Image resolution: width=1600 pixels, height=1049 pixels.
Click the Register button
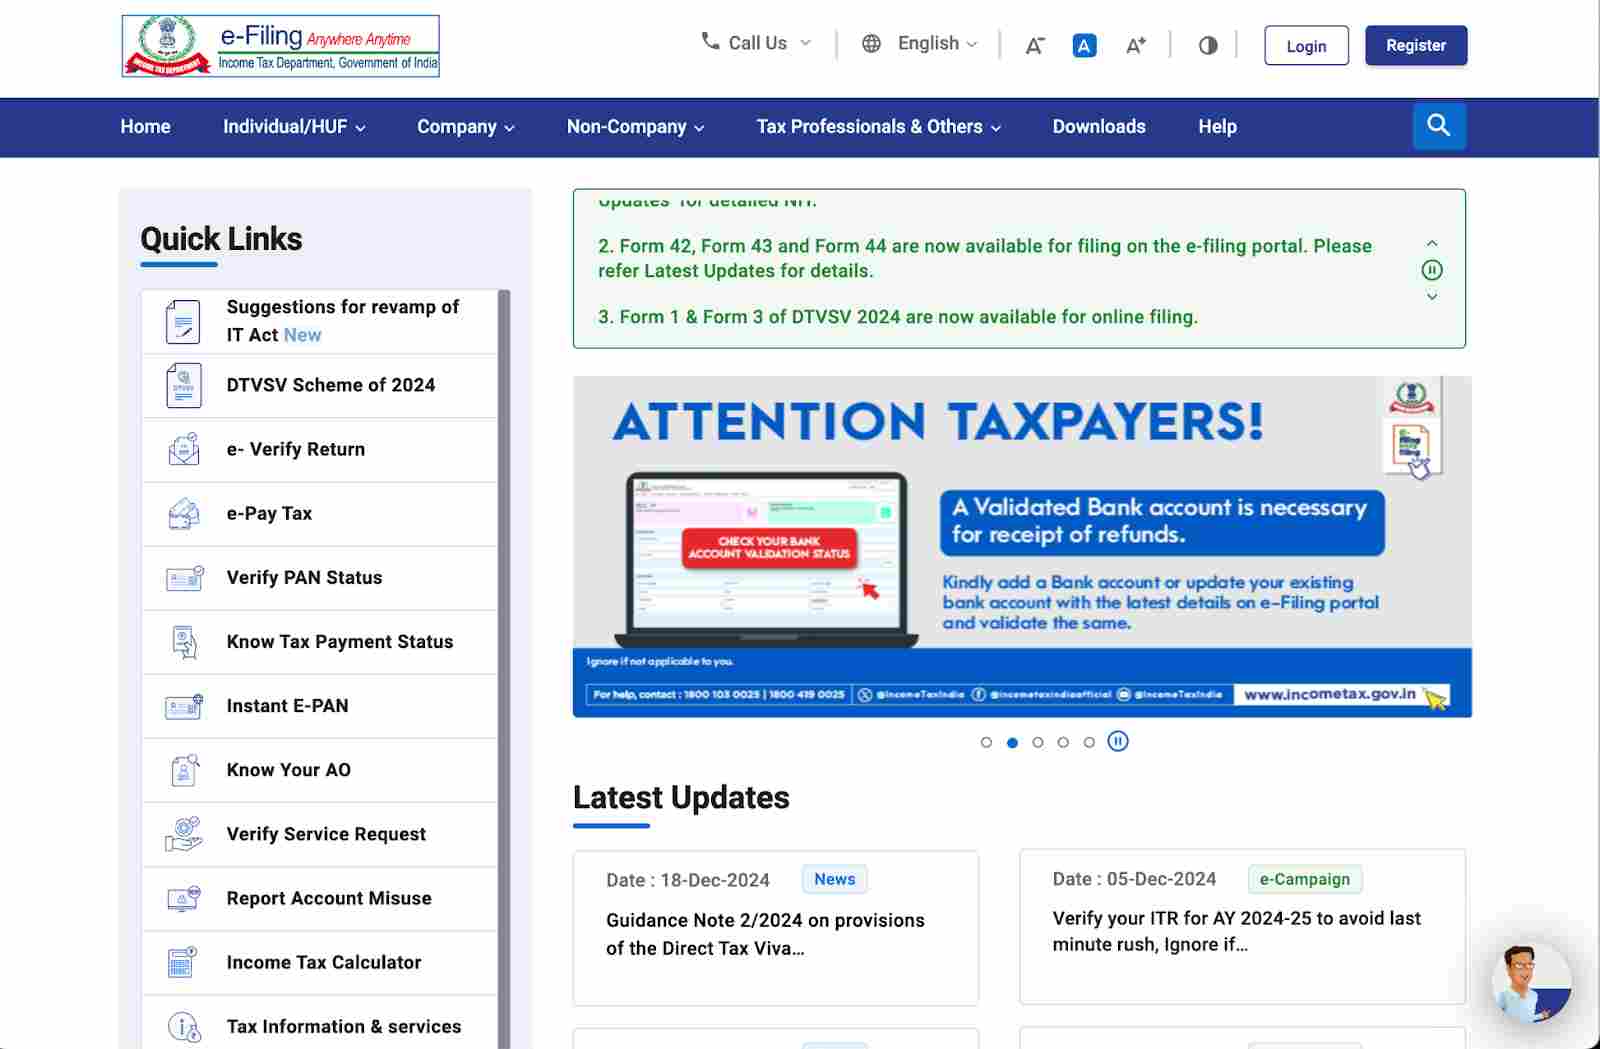pyautogui.click(x=1416, y=46)
